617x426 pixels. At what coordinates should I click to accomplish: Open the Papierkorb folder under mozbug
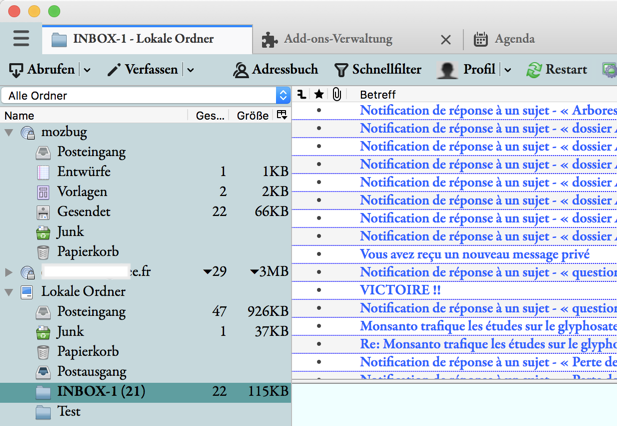coord(87,252)
